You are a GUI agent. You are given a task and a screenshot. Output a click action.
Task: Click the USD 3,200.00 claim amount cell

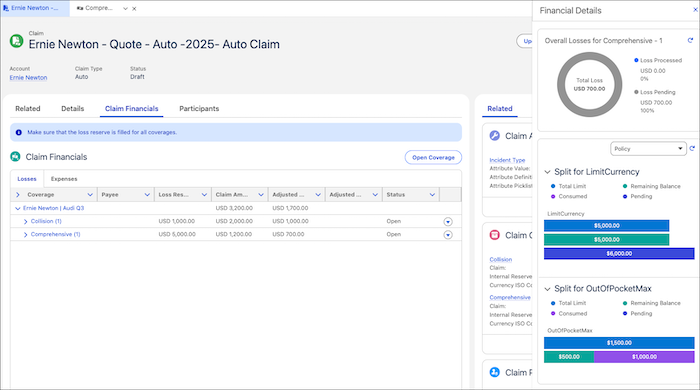pos(234,208)
